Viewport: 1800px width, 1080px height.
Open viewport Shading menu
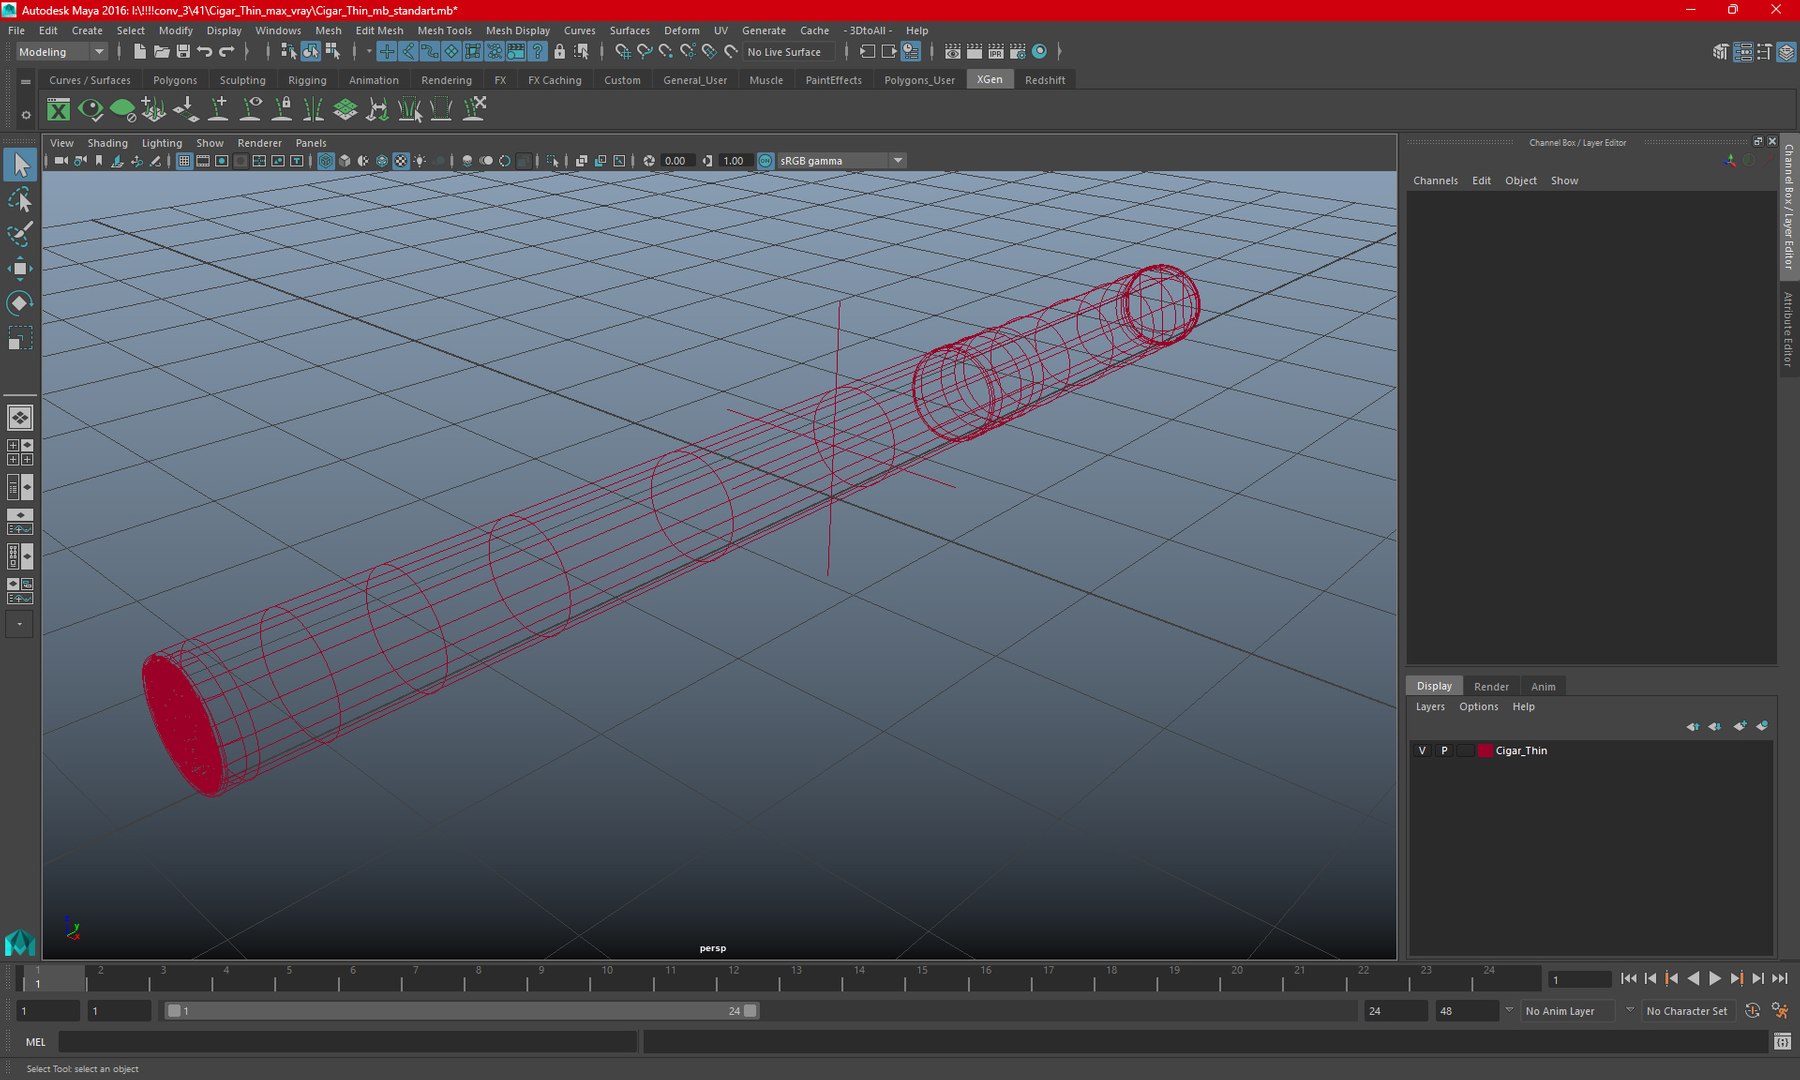coord(107,143)
